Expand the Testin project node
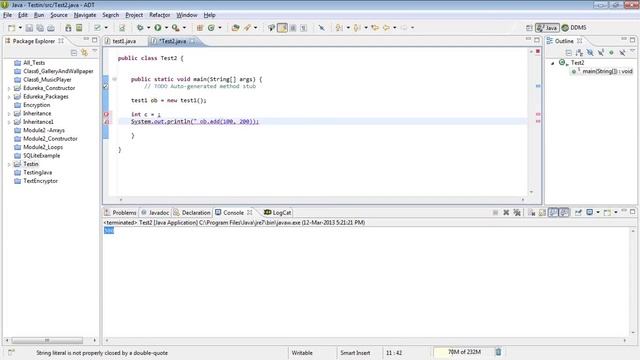 click(x=9, y=164)
